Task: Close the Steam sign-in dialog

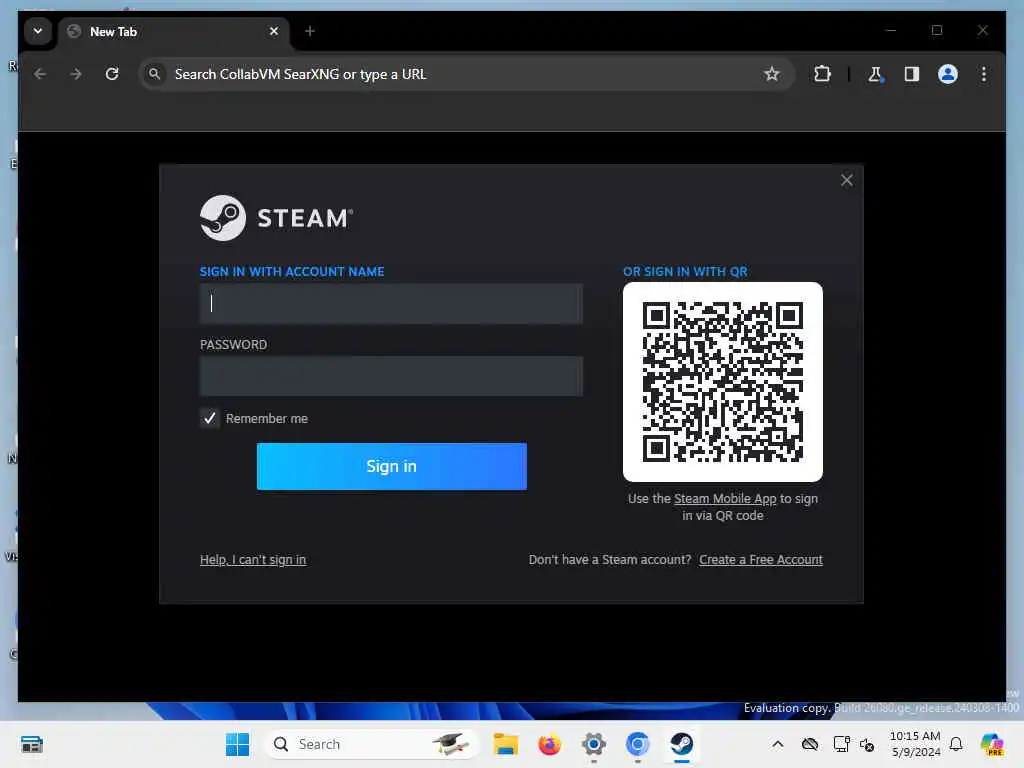Action: click(846, 180)
